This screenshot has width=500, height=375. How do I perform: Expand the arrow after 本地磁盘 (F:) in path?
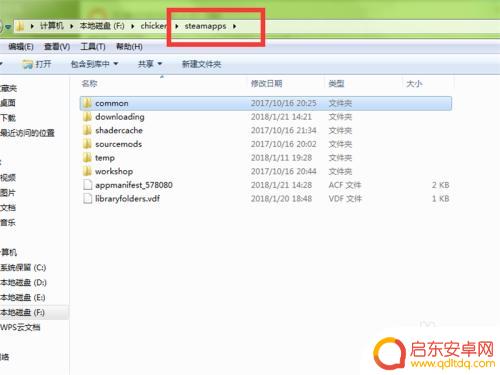[x=133, y=26]
